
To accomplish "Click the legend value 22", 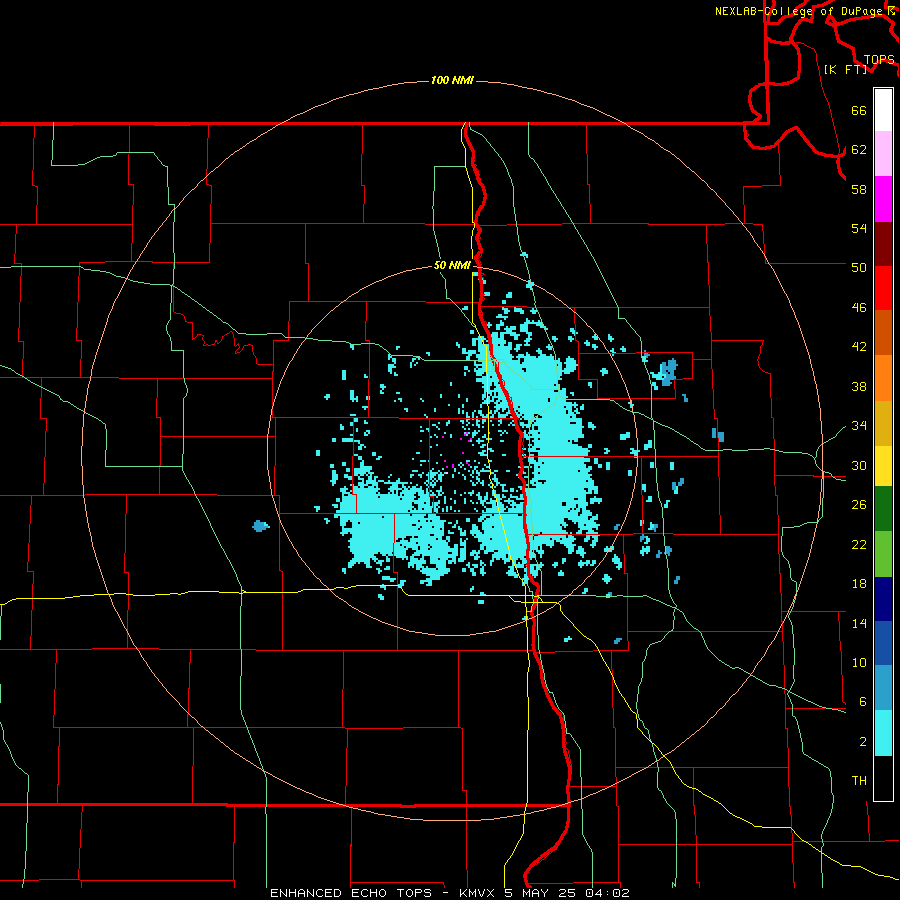I will (859, 544).
